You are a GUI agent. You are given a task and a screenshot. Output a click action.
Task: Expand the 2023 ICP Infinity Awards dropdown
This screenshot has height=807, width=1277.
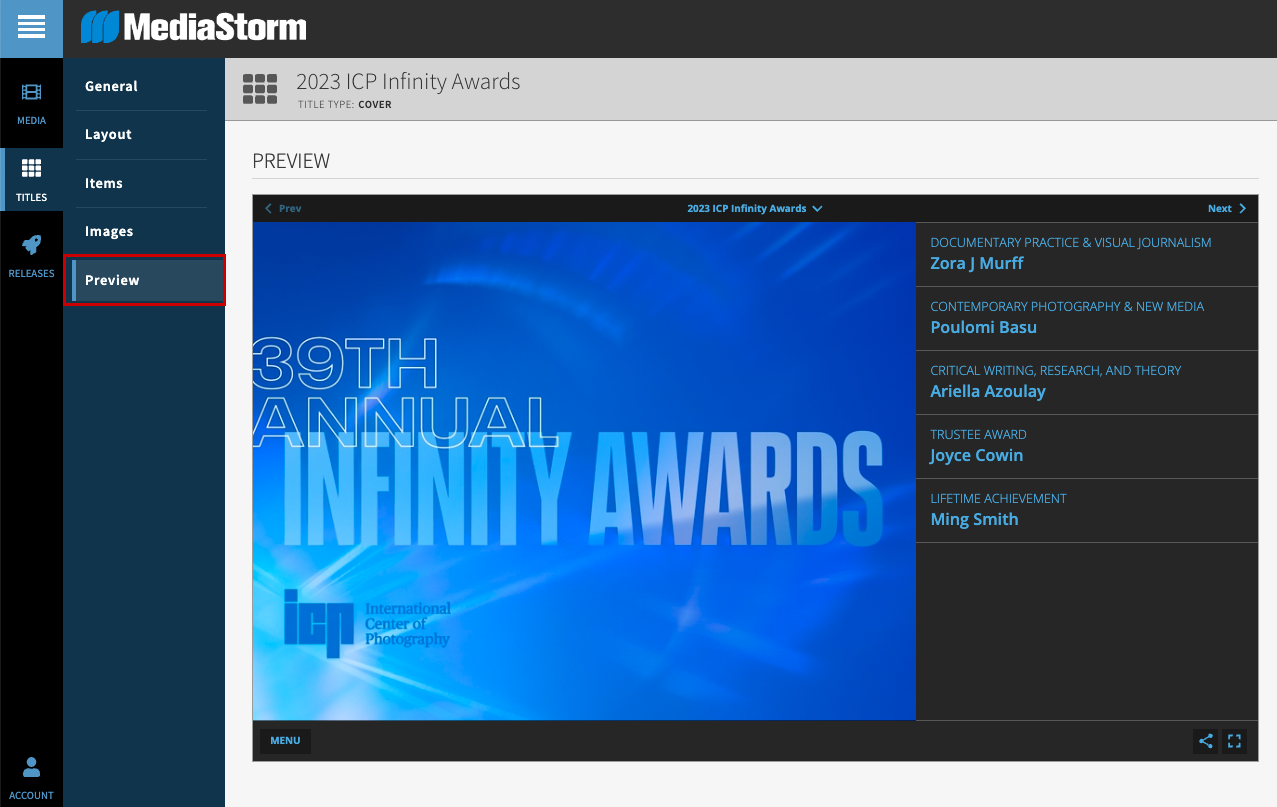click(x=754, y=209)
